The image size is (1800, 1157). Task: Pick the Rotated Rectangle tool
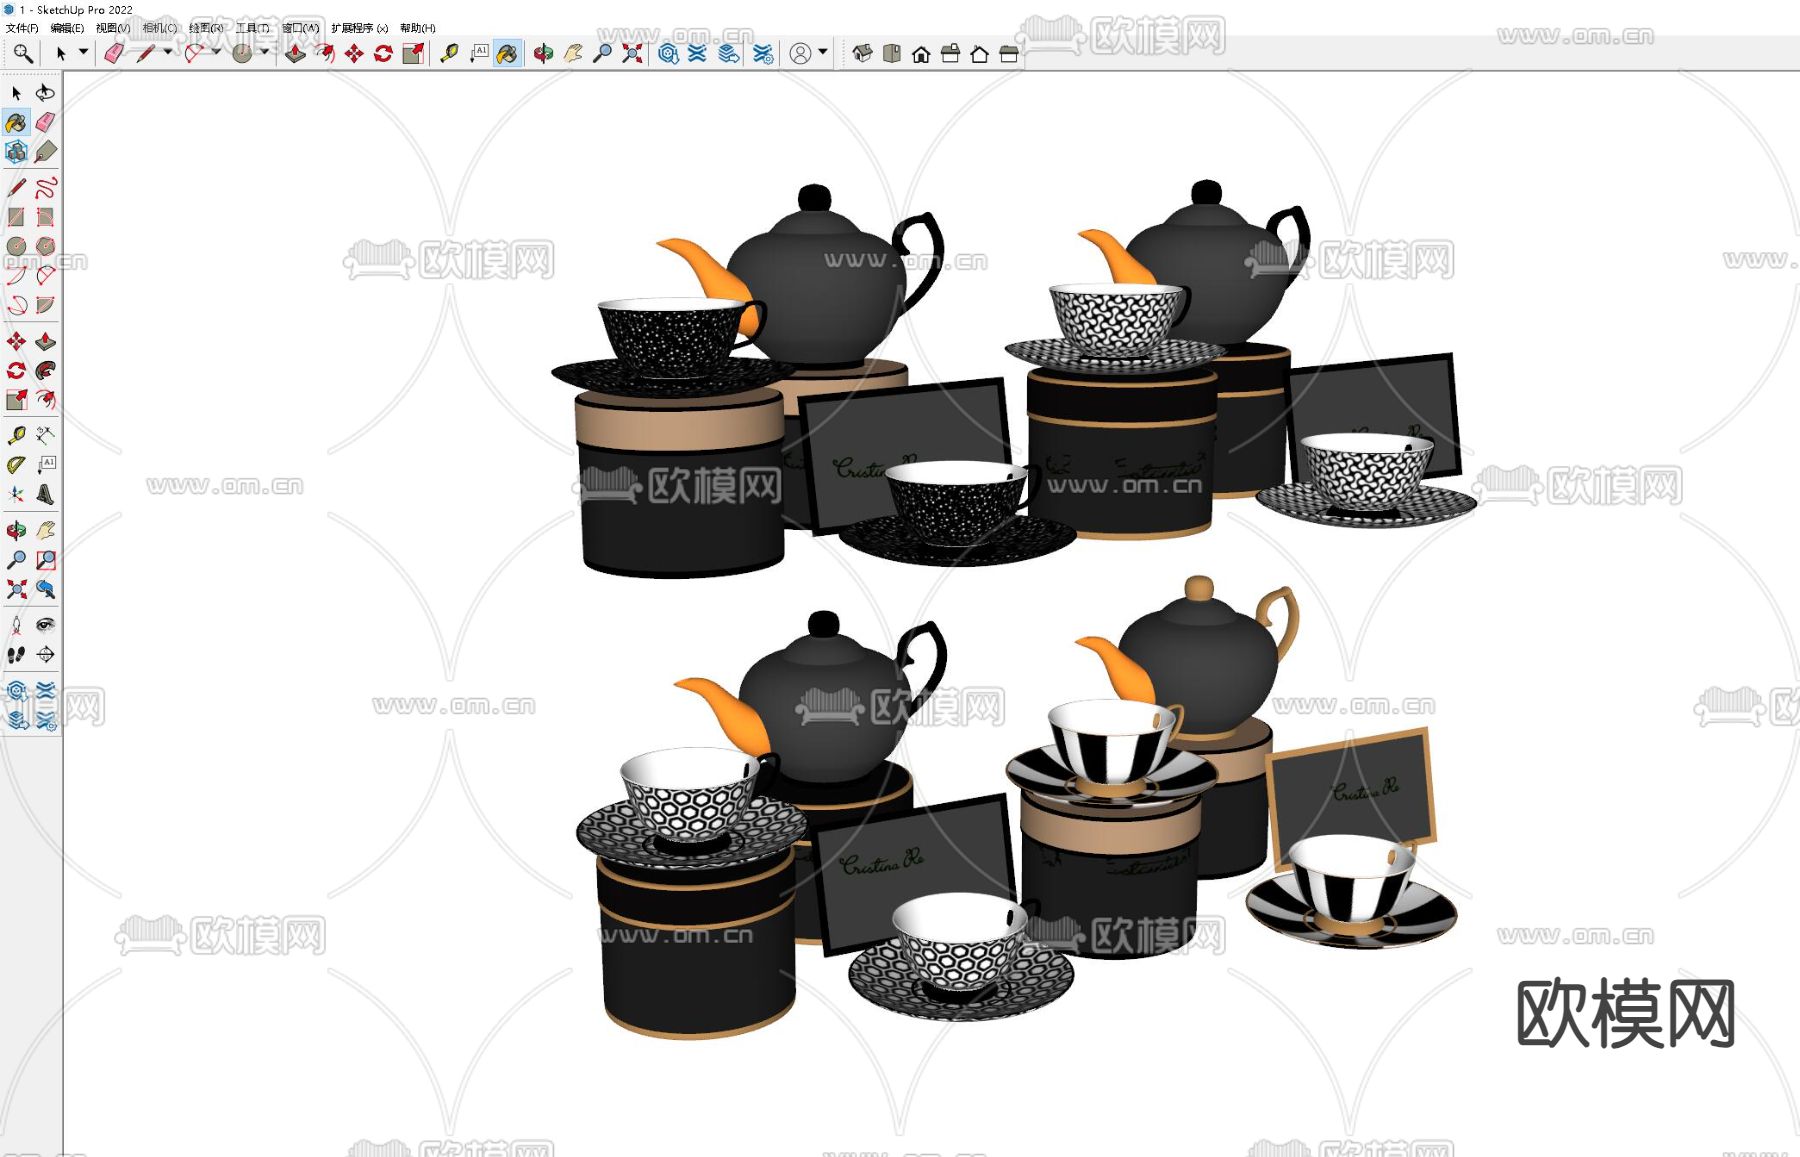45,217
